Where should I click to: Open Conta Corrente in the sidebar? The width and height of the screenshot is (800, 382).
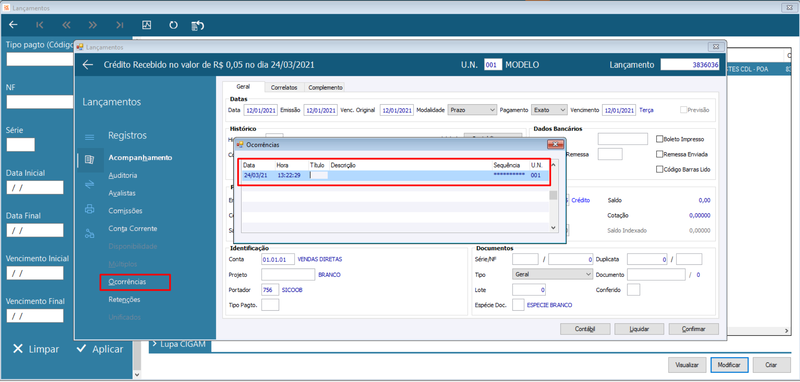point(133,228)
